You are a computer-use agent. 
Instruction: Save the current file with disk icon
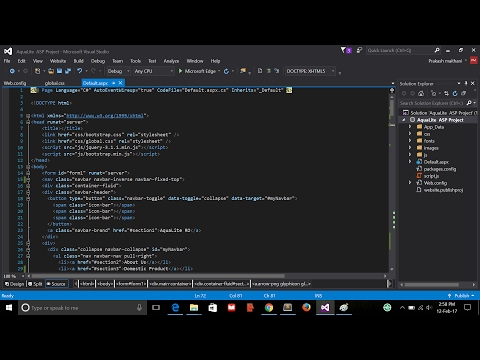(59, 71)
